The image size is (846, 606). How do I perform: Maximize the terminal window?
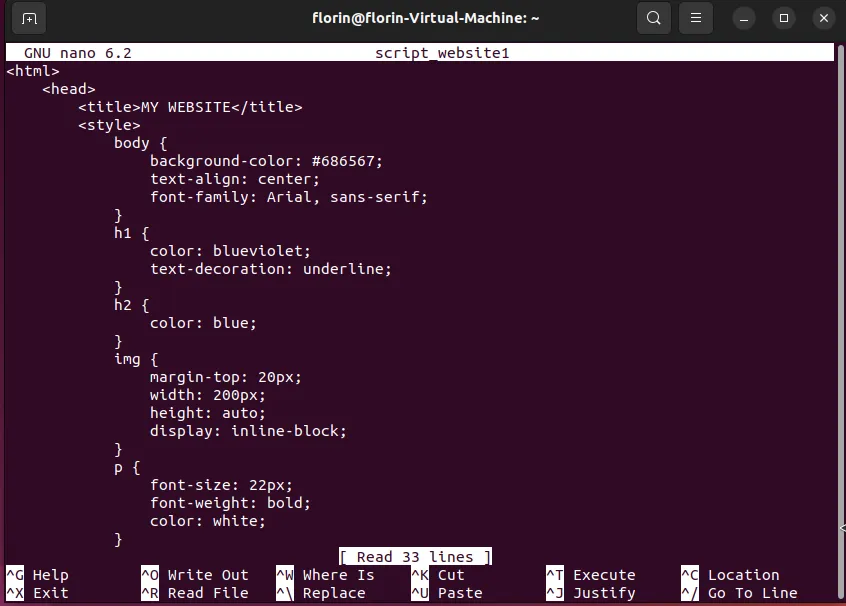coord(784,18)
